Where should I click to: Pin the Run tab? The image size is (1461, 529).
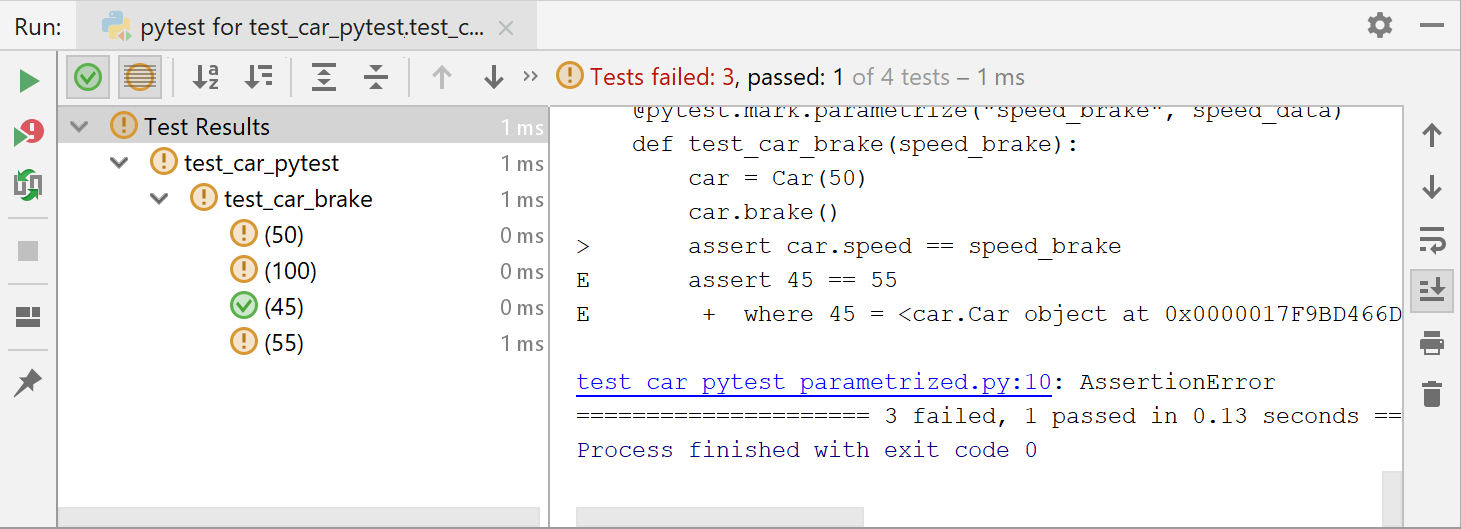(28, 383)
